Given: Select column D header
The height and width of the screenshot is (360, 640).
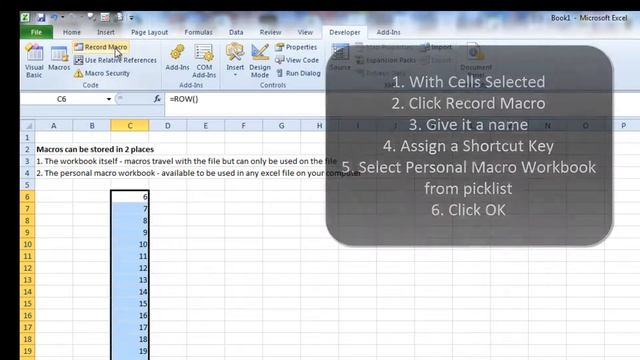Looking at the screenshot, I should pos(168,126).
